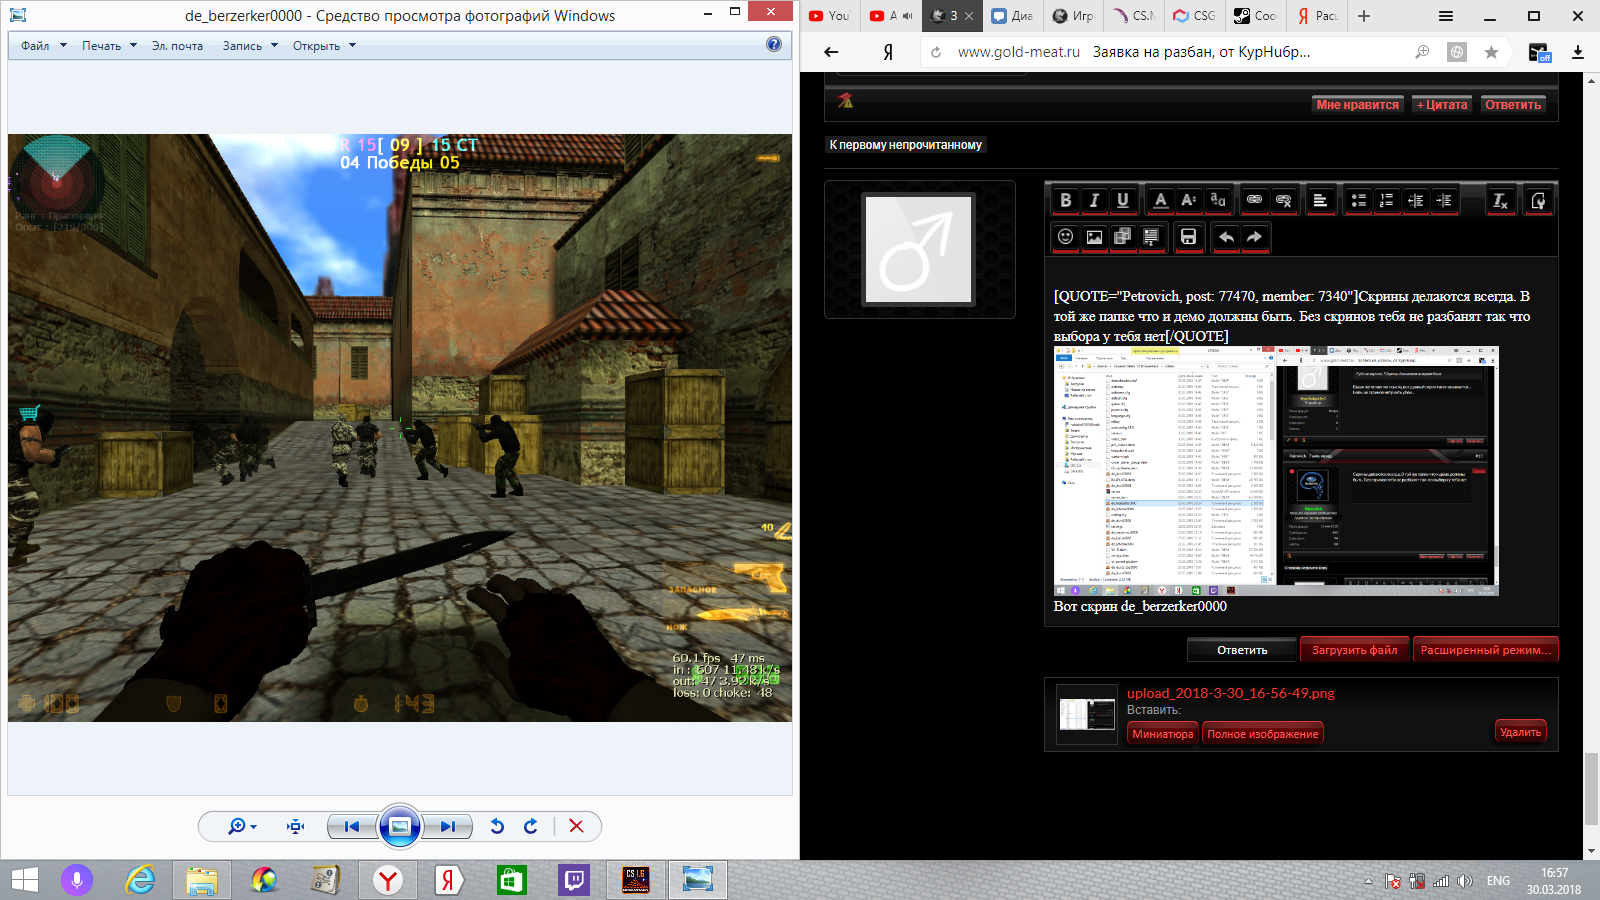Toggle BB-code source mode icon

[x=1538, y=201]
